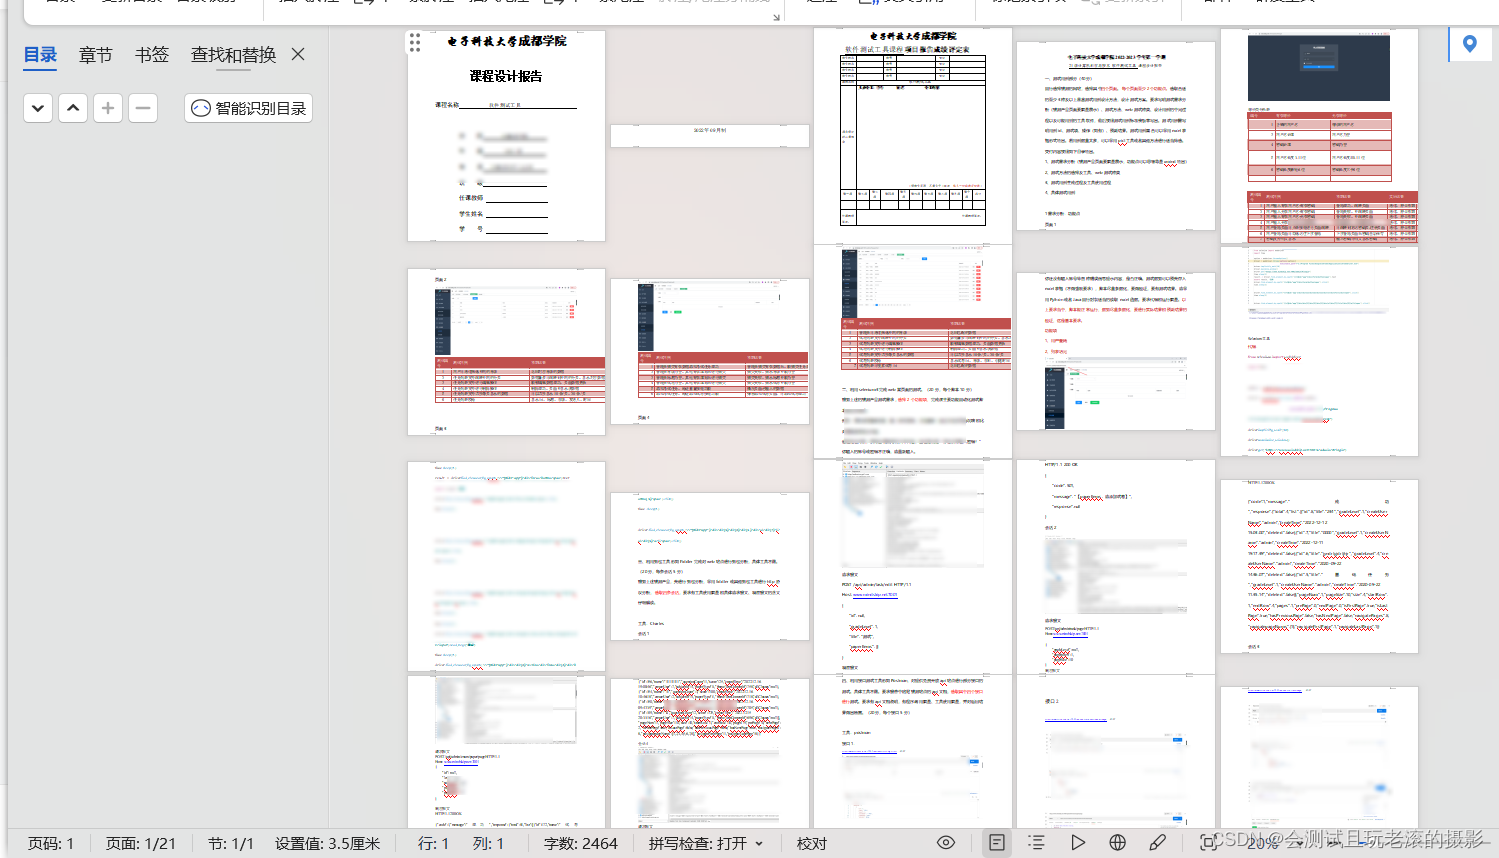
Task: Close the navigation pane
Action: point(298,54)
